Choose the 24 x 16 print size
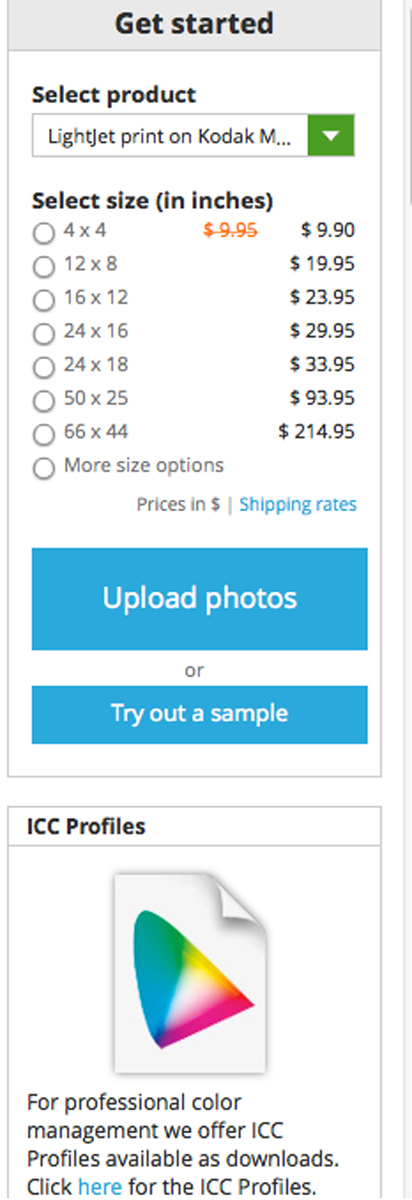 tap(43, 333)
